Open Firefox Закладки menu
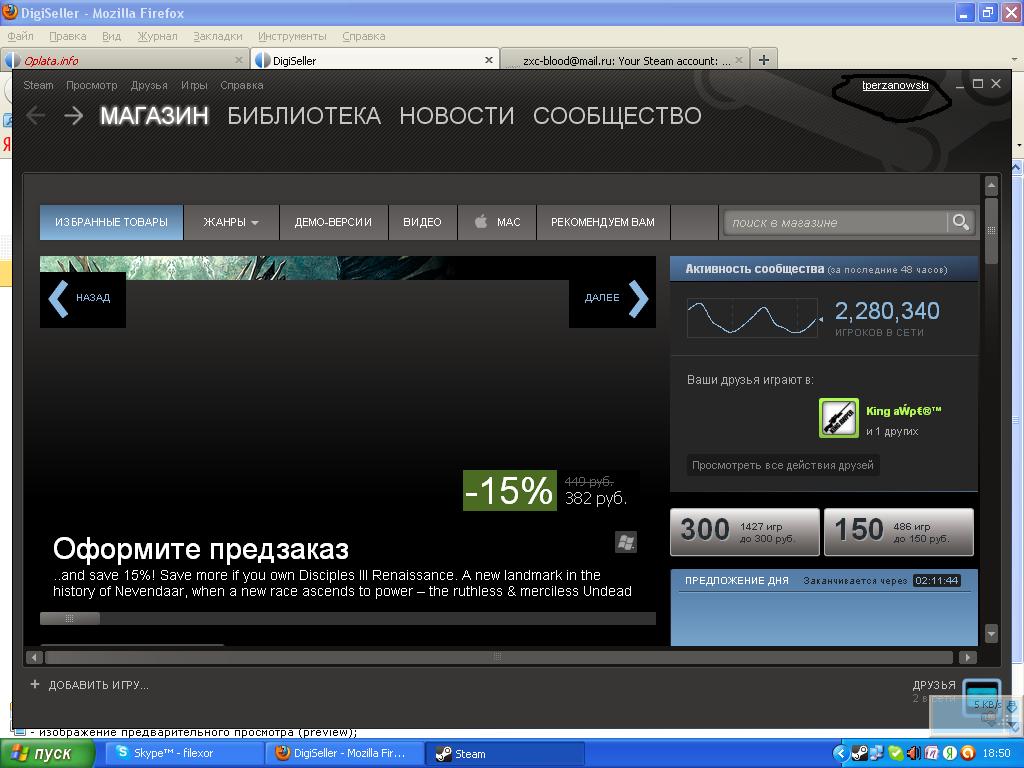Image resolution: width=1024 pixels, height=768 pixels. pyautogui.click(x=217, y=36)
